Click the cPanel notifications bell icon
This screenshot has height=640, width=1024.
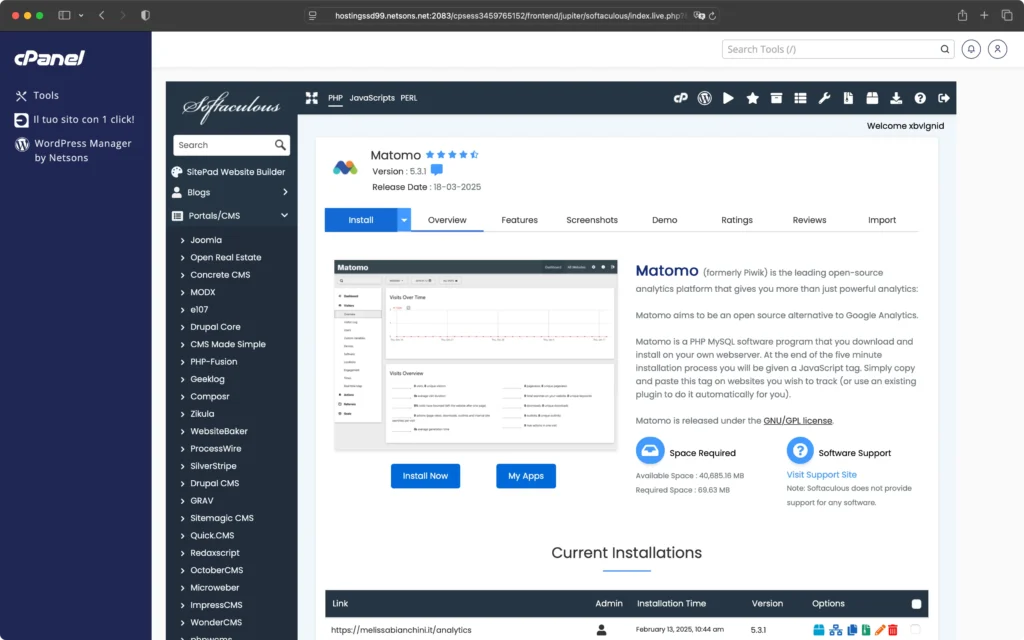click(x=970, y=49)
